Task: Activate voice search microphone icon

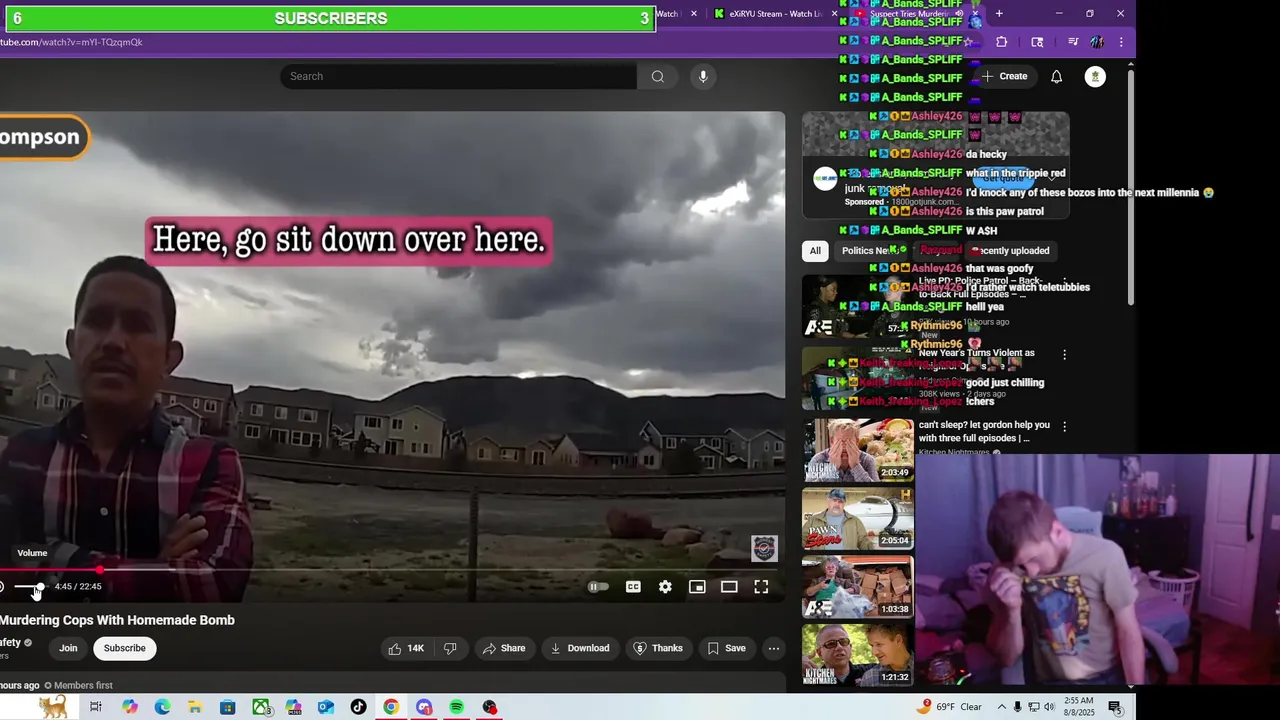Action: tap(703, 76)
